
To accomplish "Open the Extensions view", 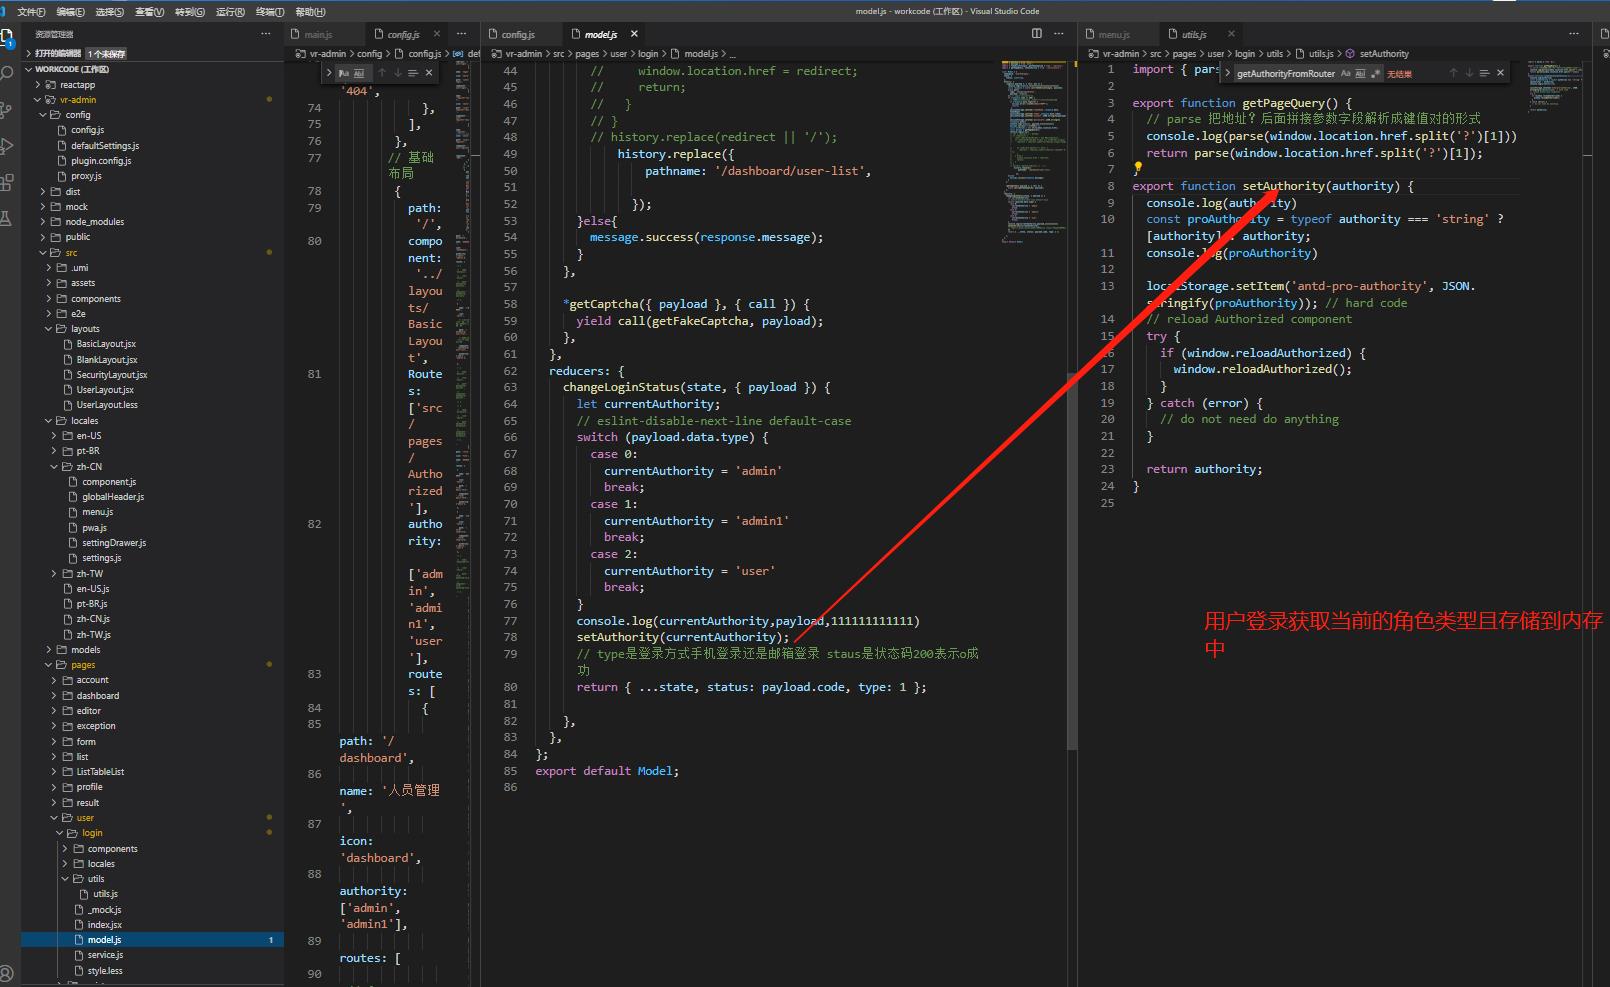I will point(8,182).
